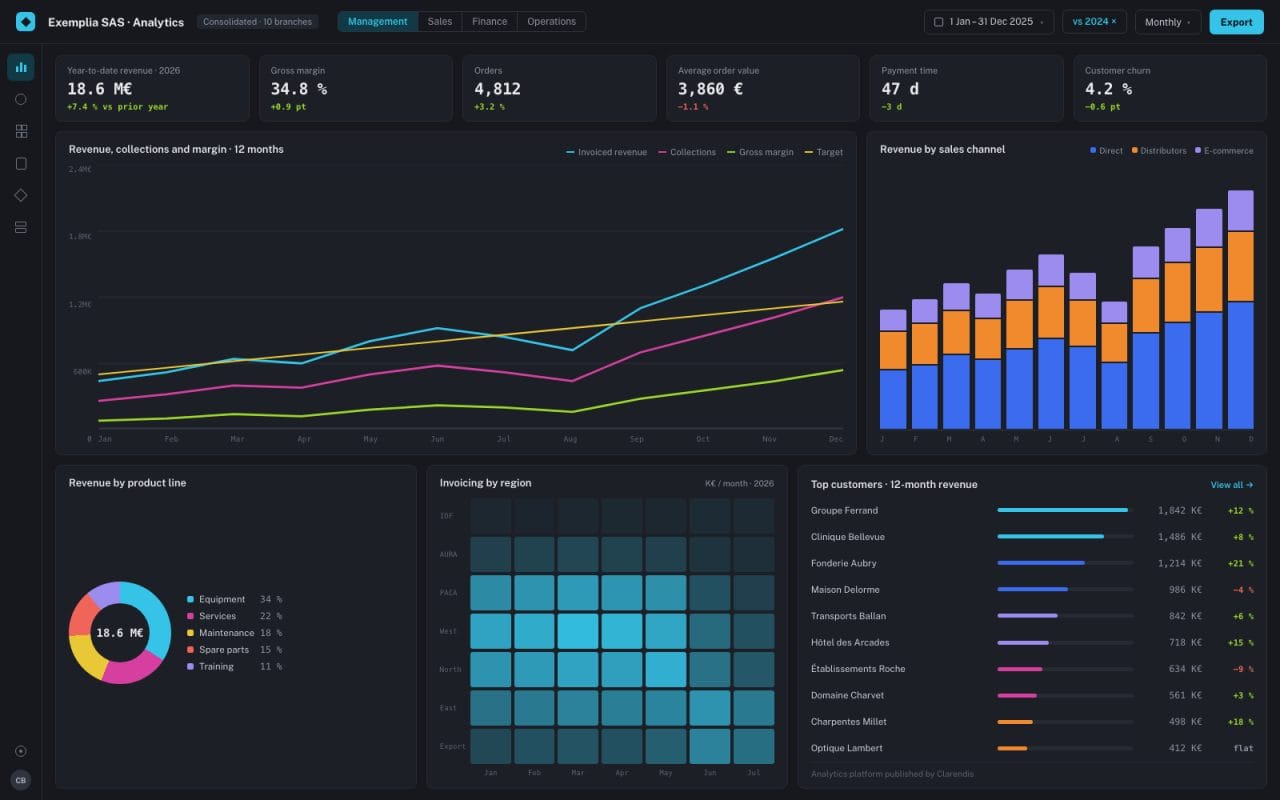Image resolution: width=1280 pixels, height=800 pixels.
Task: Switch to the Finance tab
Action: pyautogui.click(x=490, y=21)
